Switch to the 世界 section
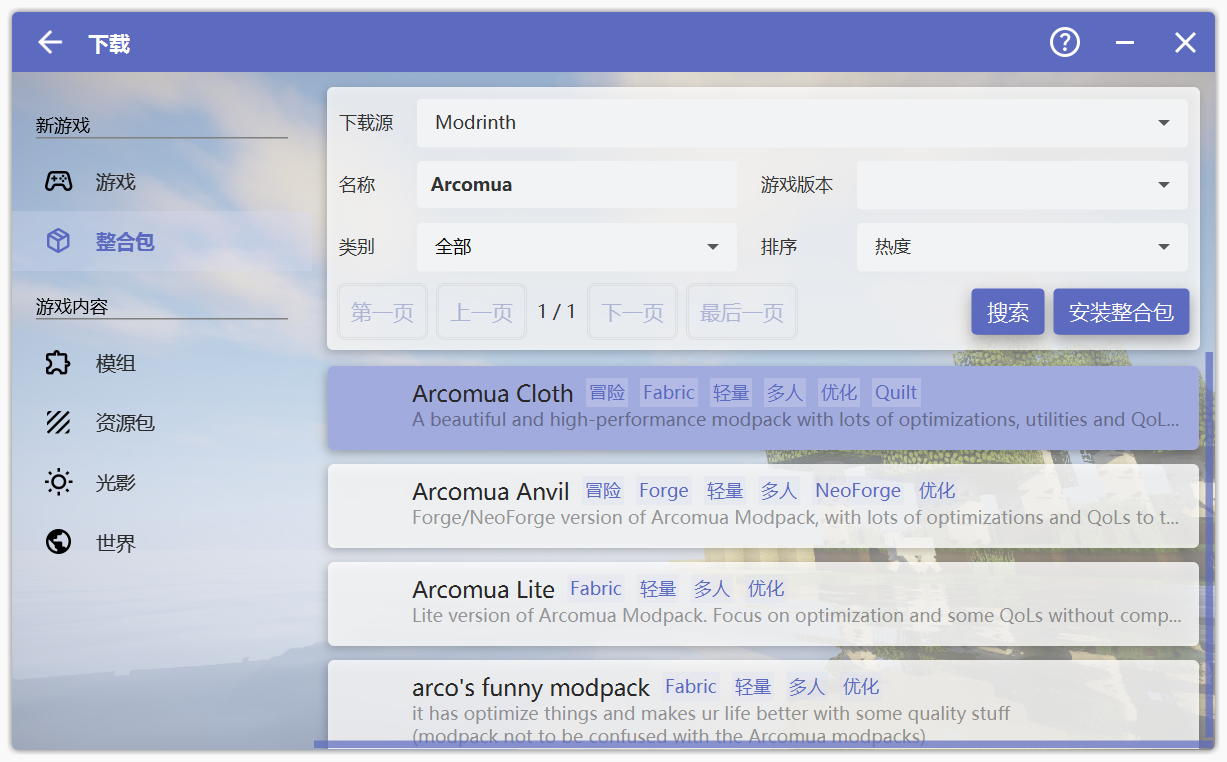The image size is (1227, 762). point(162,543)
